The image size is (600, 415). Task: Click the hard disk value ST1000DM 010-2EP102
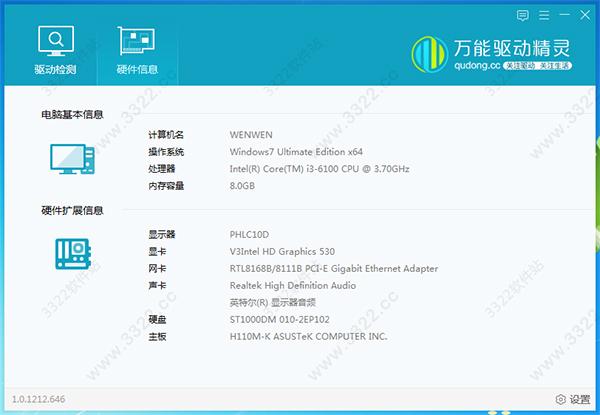click(x=279, y=319)
